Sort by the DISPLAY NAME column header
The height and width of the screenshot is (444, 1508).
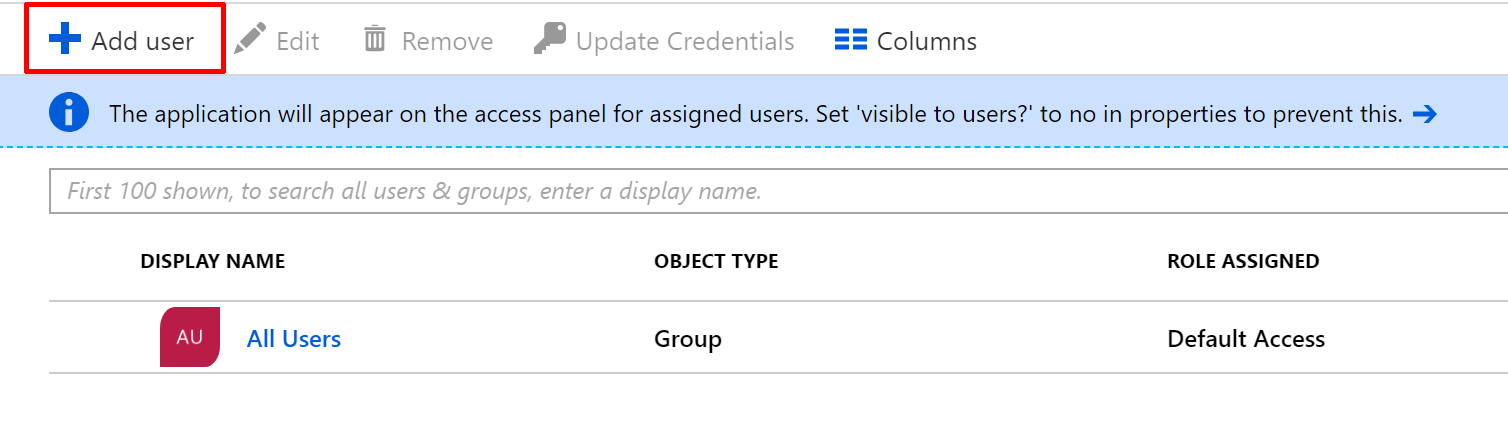[213, 262]
